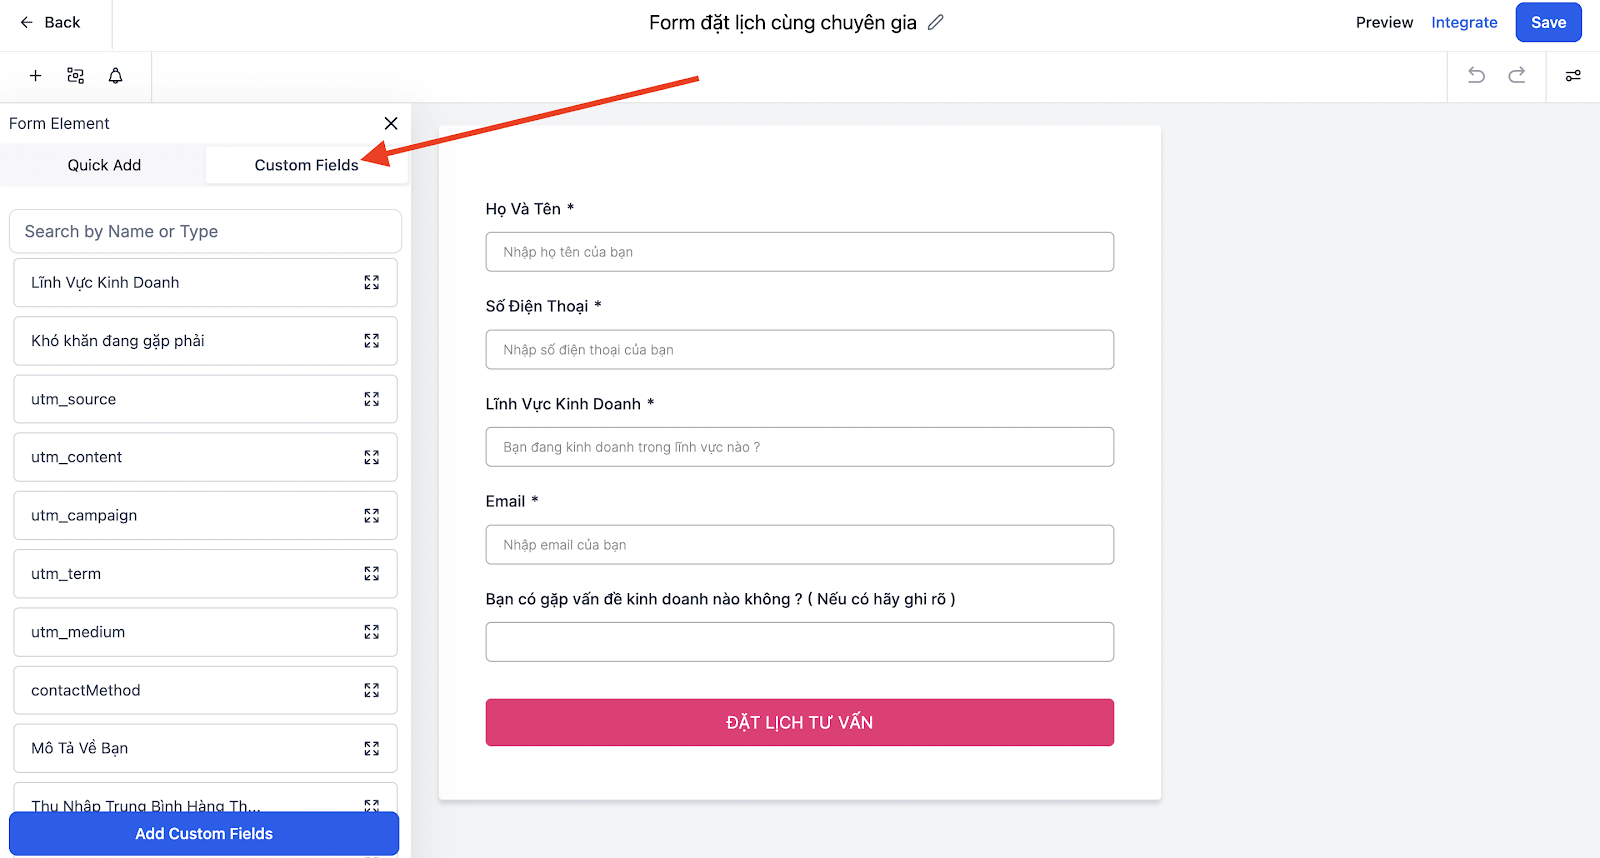Image resolution: width=1600 pixels, height=858 pixels.
Task: Click the undo arrow icon
Action: tap(1476, 75)
